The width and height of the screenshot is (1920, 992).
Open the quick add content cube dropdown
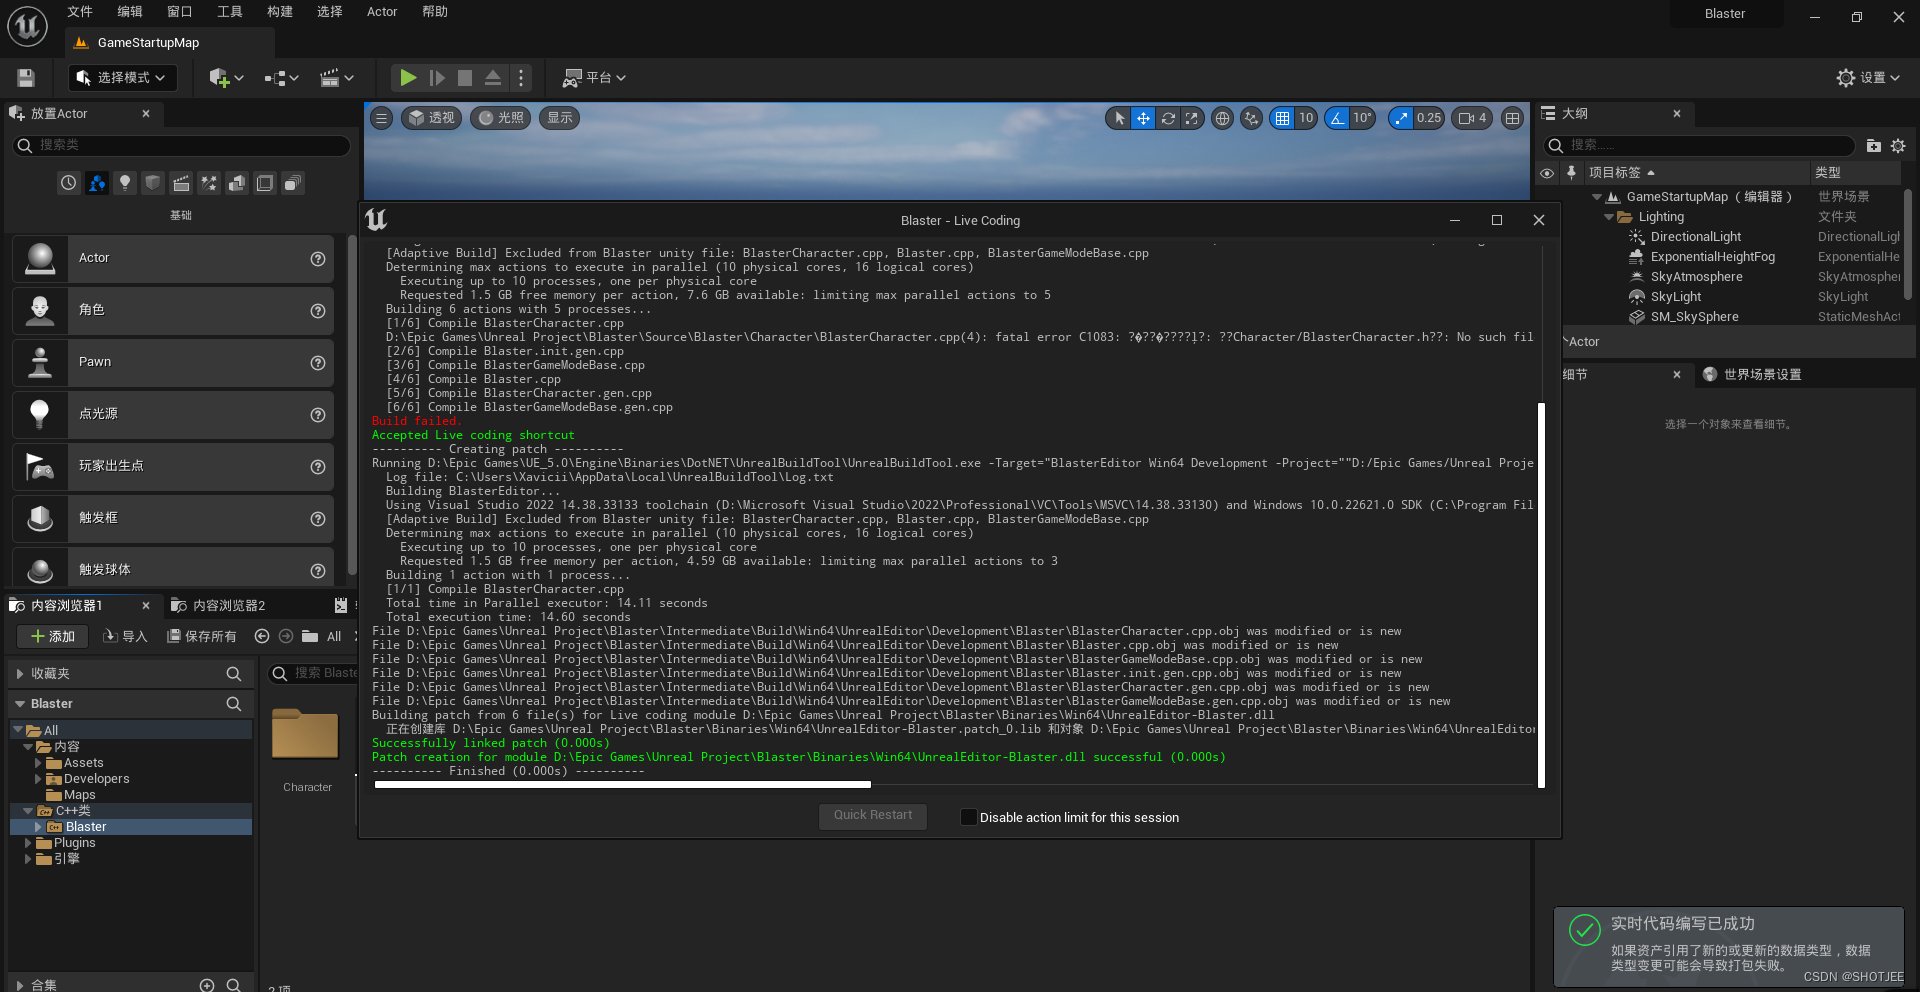pos(226,78)
